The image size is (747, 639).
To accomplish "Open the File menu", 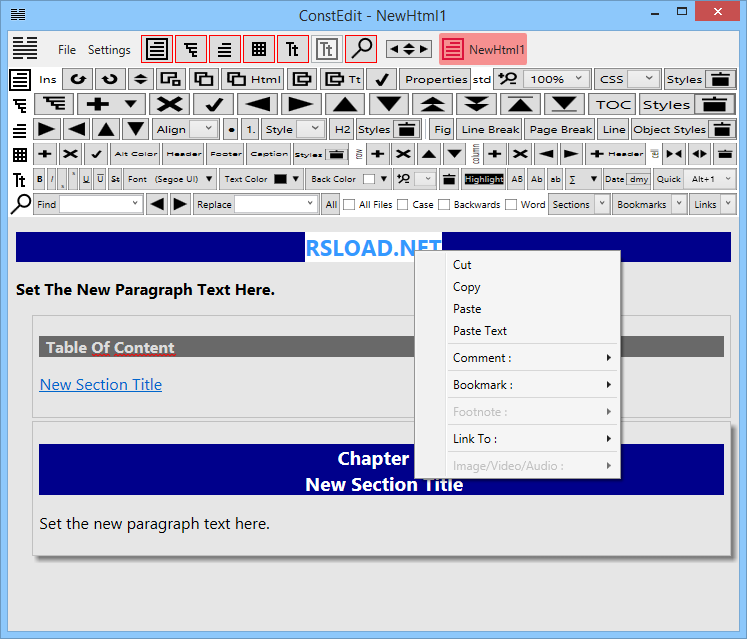I will 67,50.
